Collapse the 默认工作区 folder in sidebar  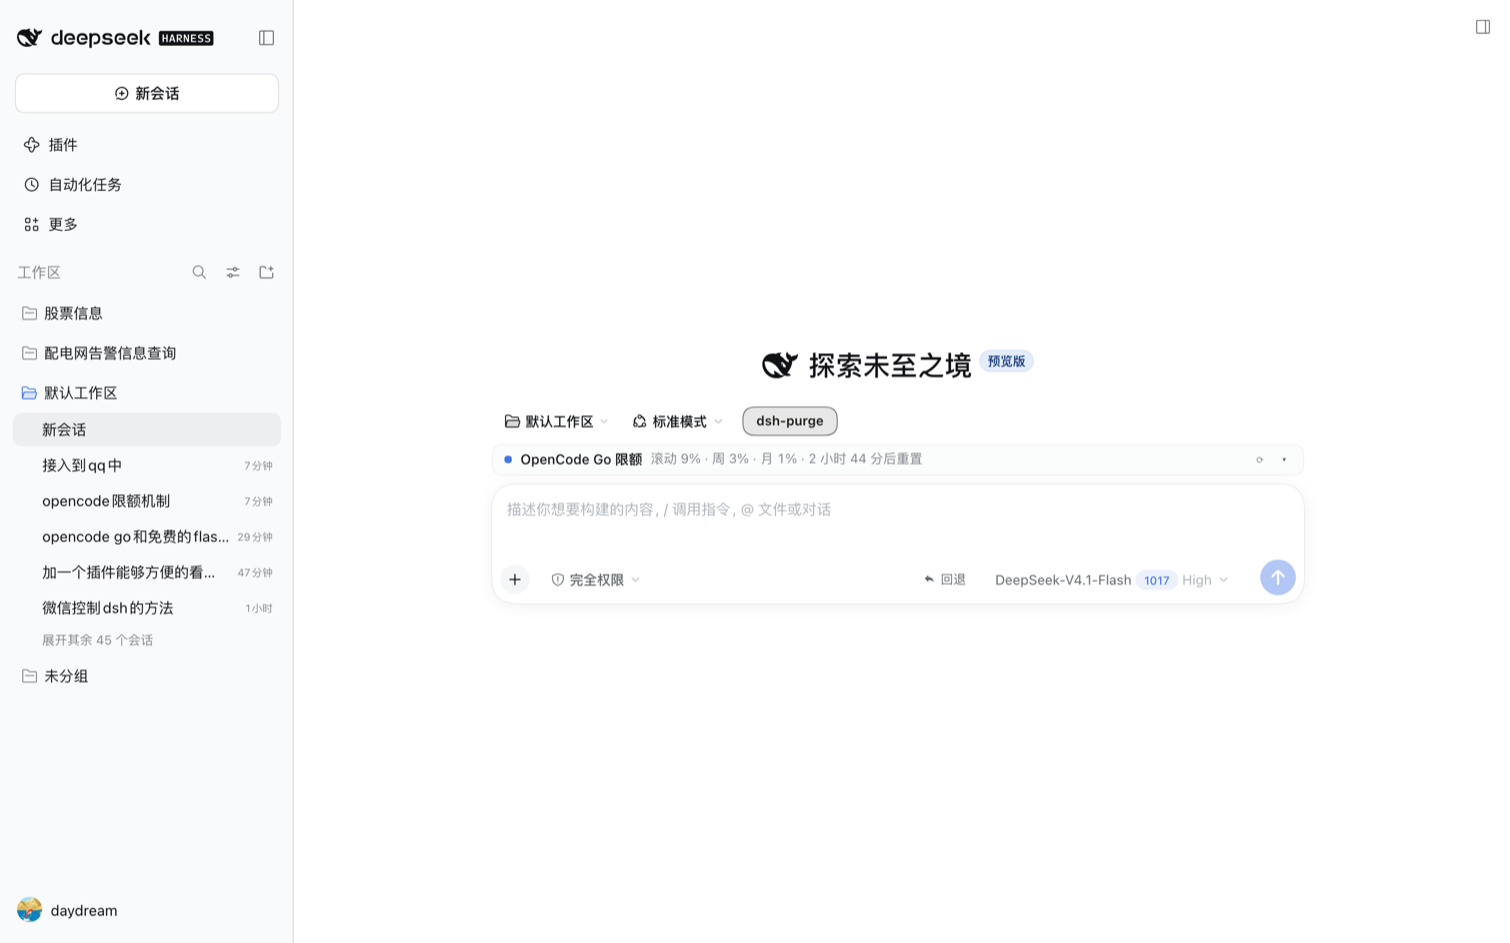[x=147, y=393]
